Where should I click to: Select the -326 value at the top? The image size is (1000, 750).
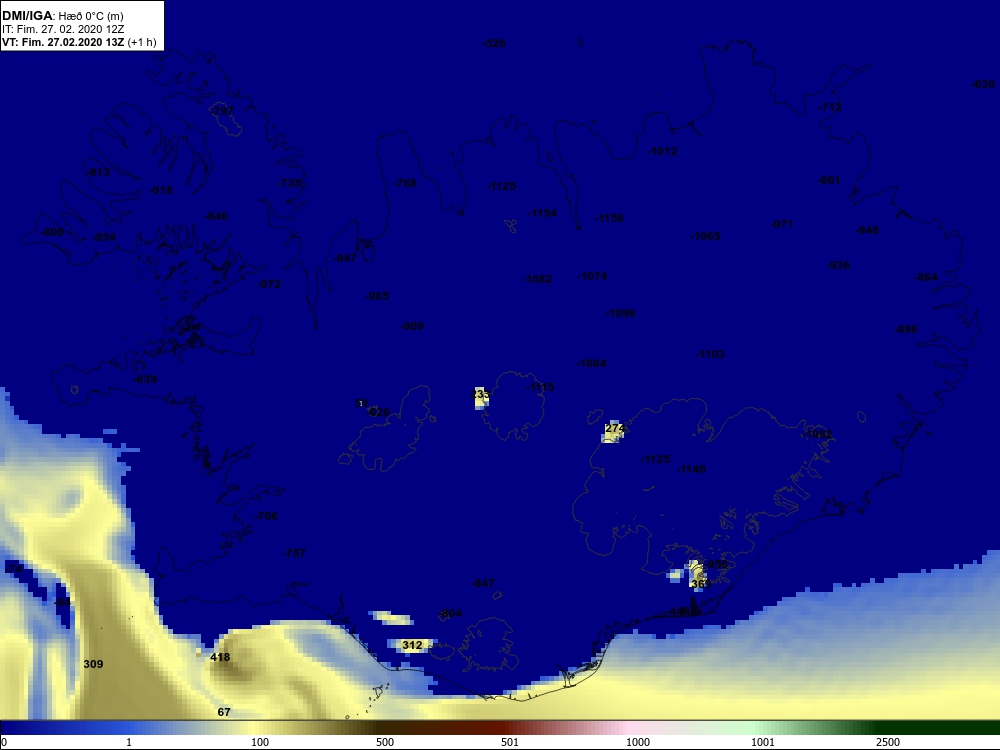pos(494,43)
